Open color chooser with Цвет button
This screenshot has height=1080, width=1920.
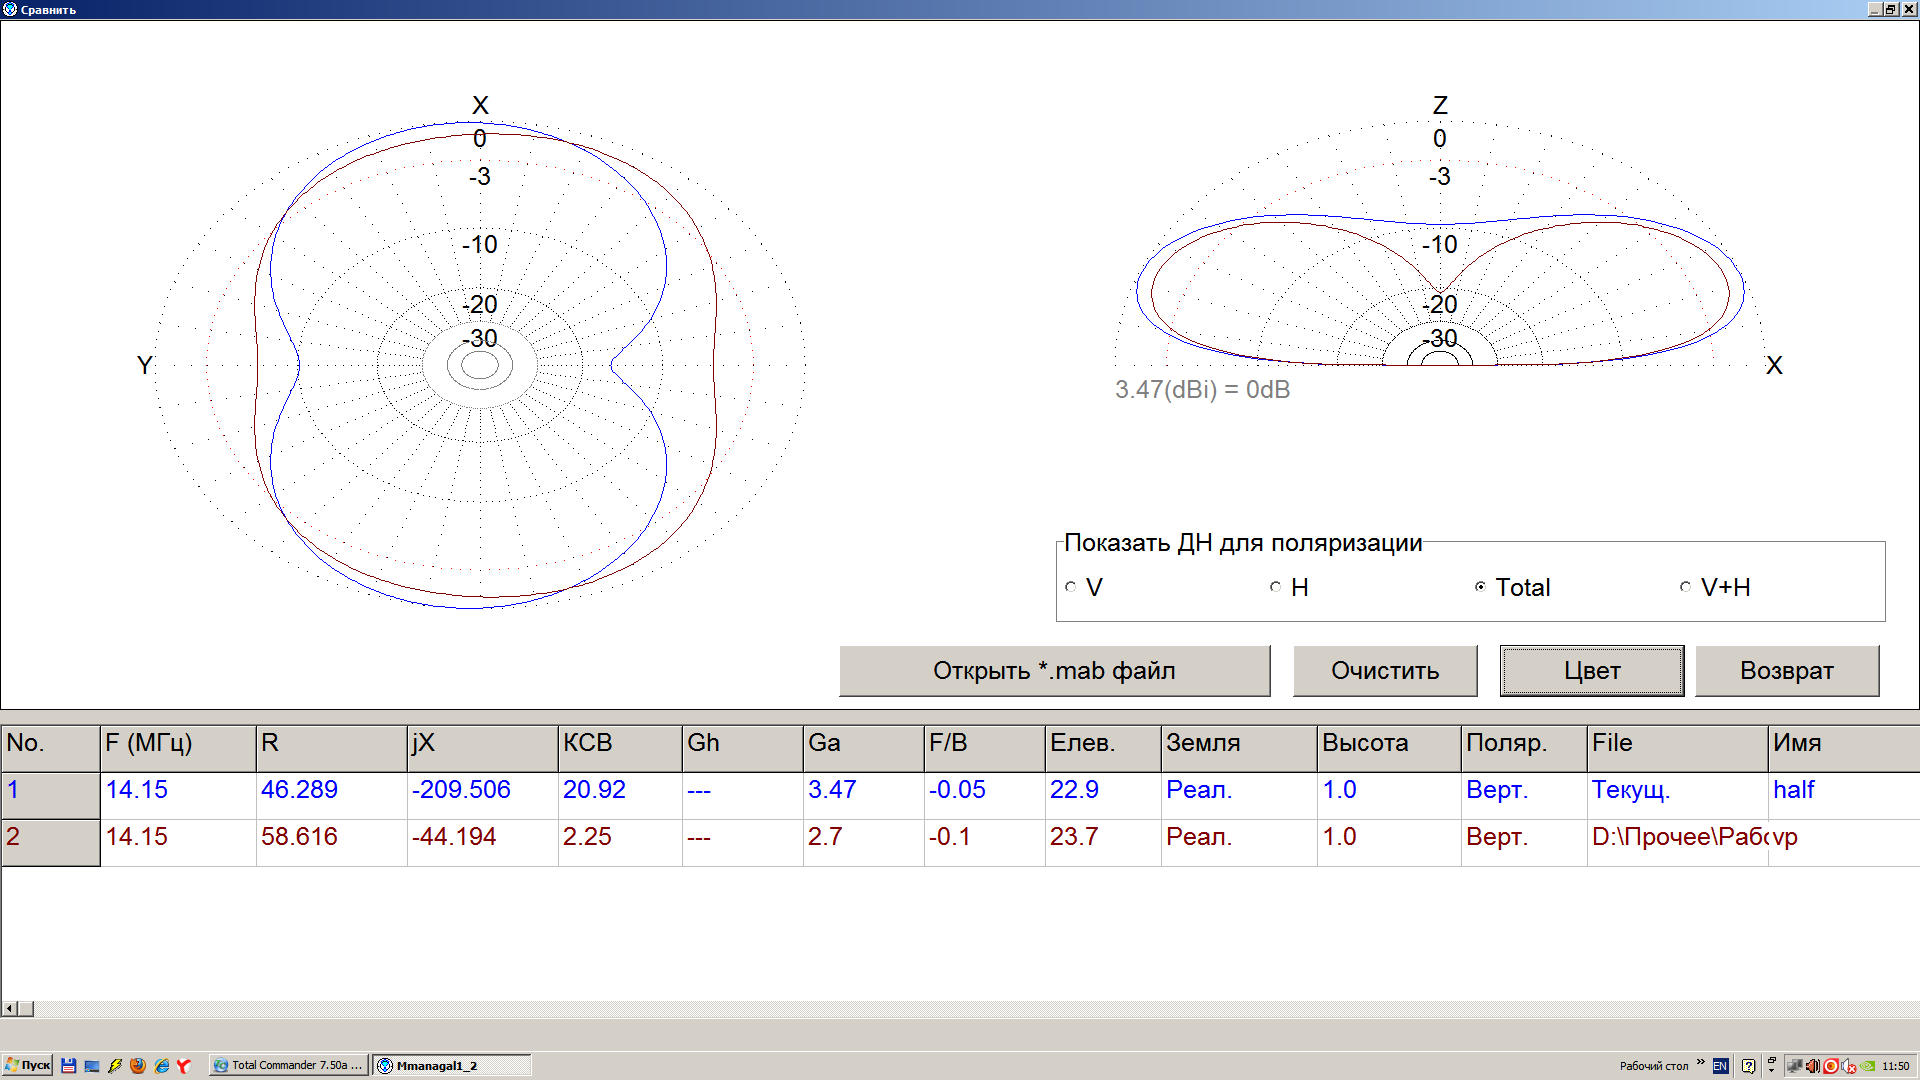point(1591,671)
